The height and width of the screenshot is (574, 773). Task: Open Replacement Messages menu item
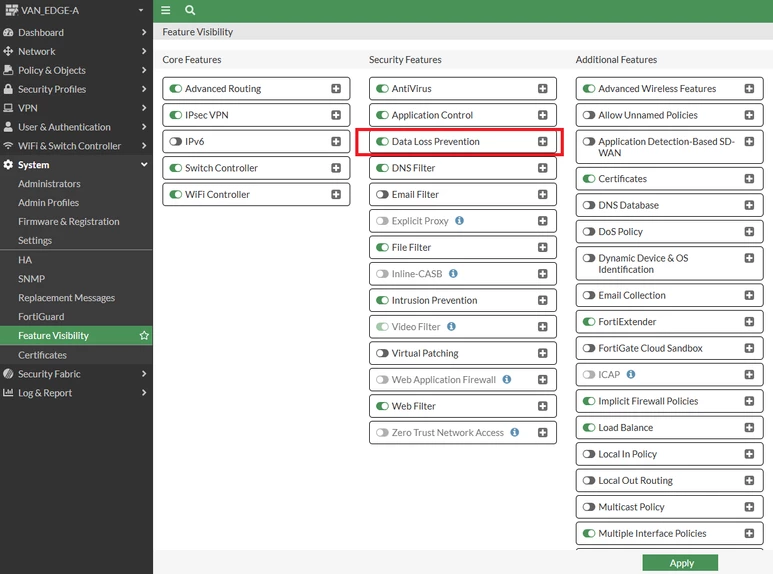(67, 298)
